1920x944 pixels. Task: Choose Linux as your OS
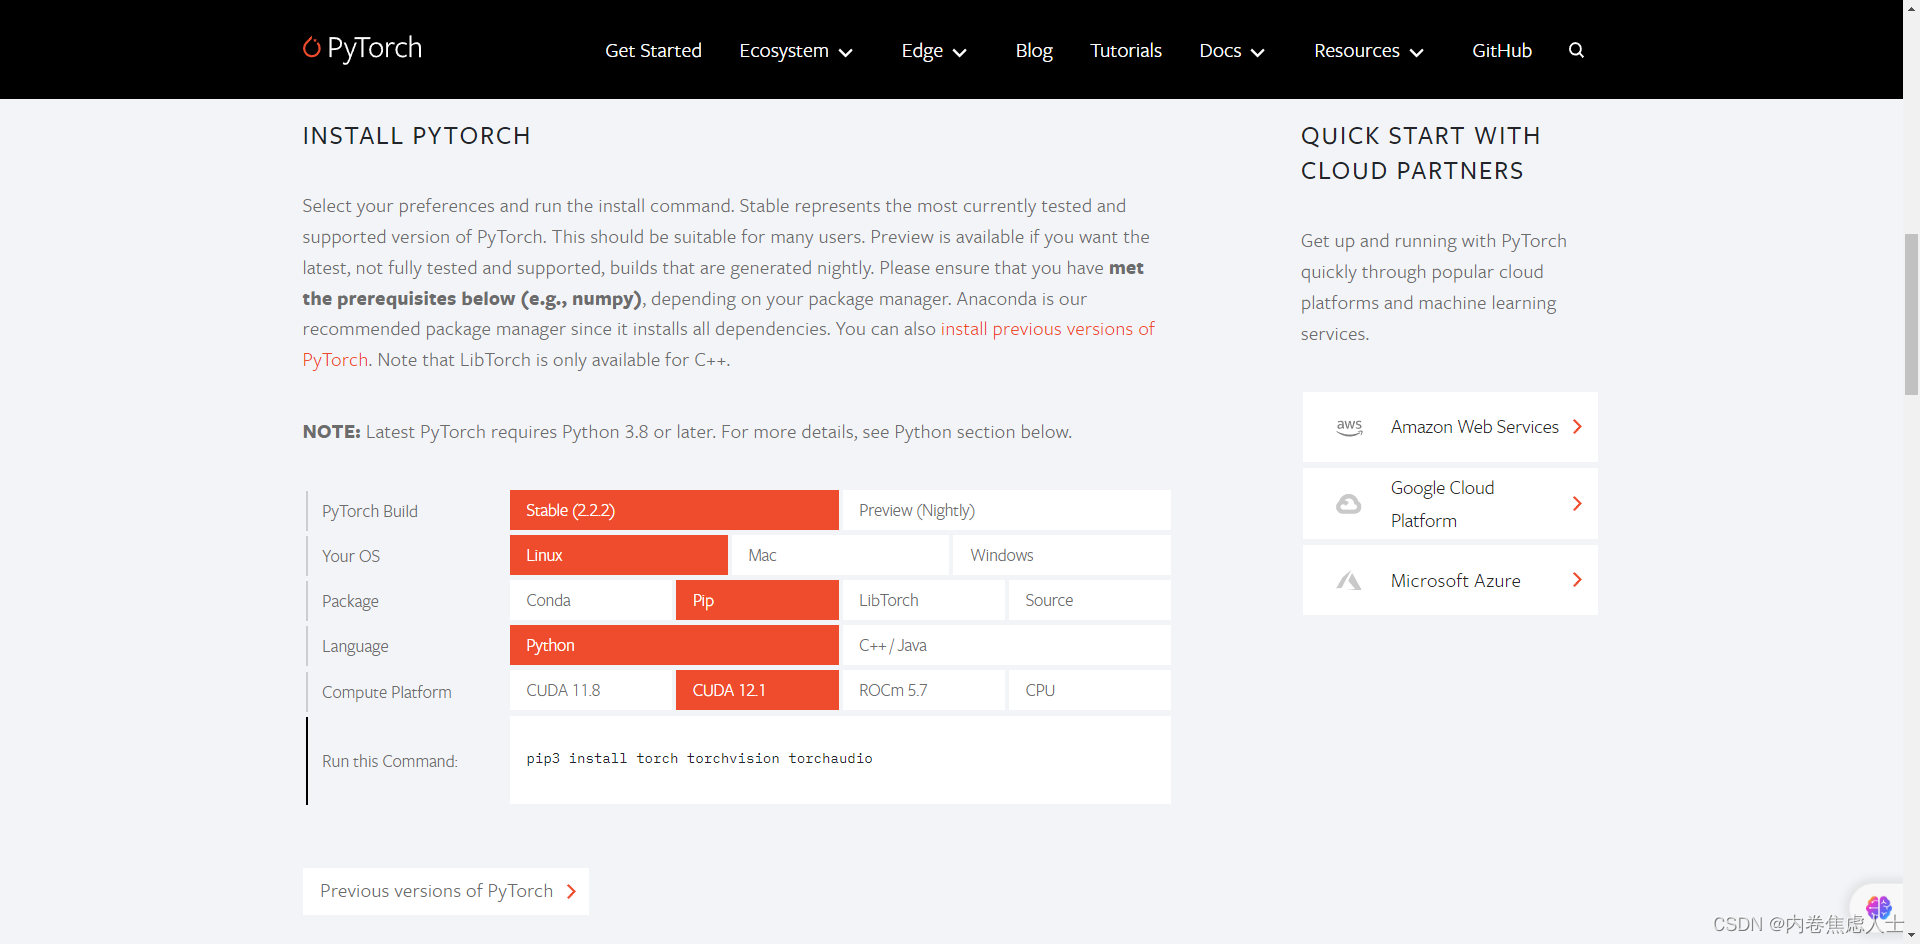[619, 555]
